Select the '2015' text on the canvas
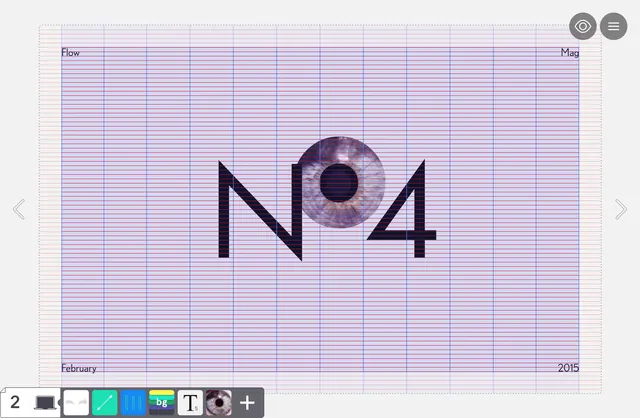The height and width of the screenshot is (418, 640). click(x=568, y=368)
